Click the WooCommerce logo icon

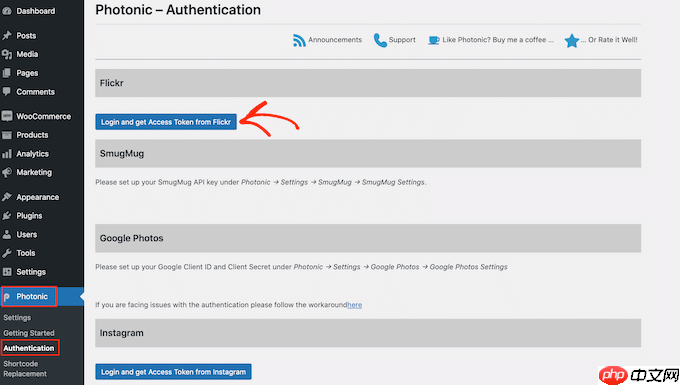click(x=7, y=116)
